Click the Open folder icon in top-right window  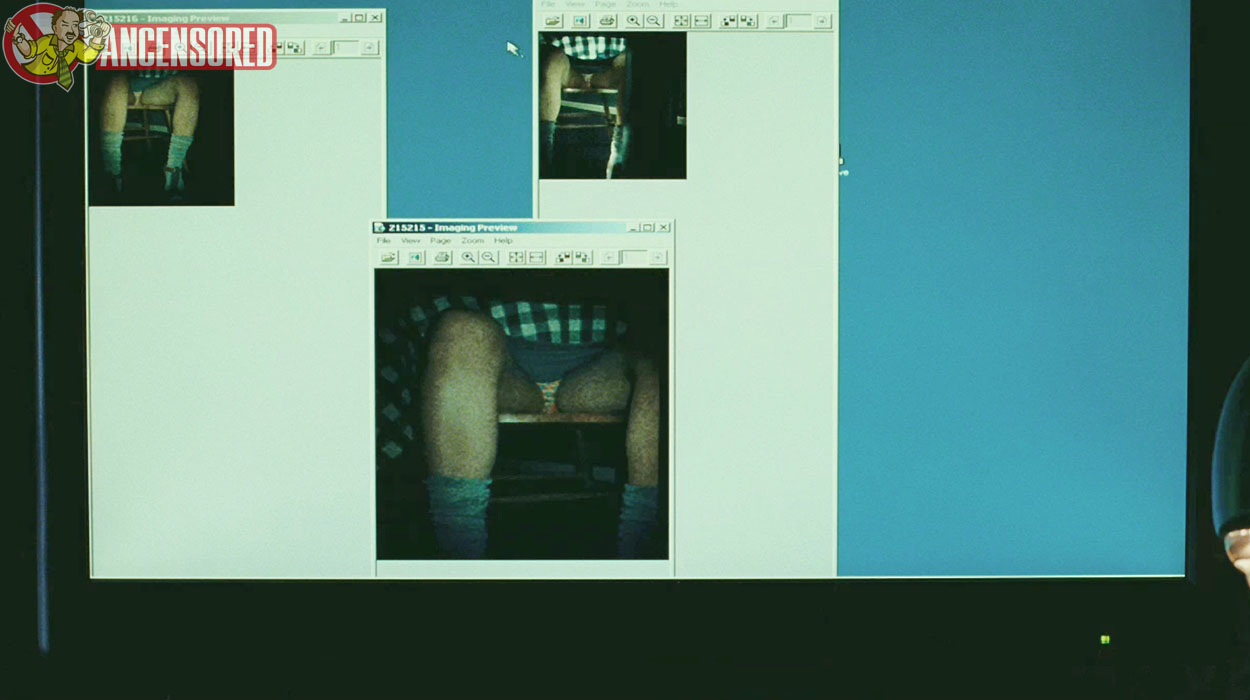pos(553,21)
